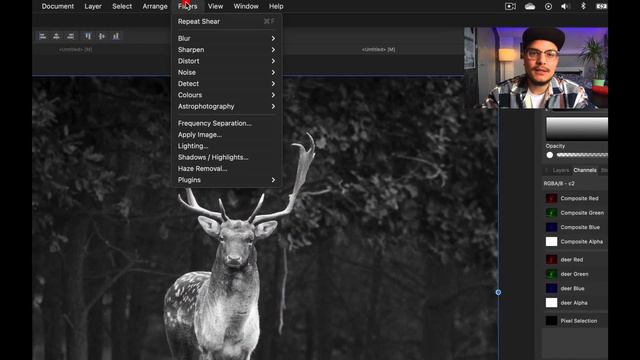This screenshot has width=640, height=360.
Task: Click the battery status icon
Action: tap(601, 6)
